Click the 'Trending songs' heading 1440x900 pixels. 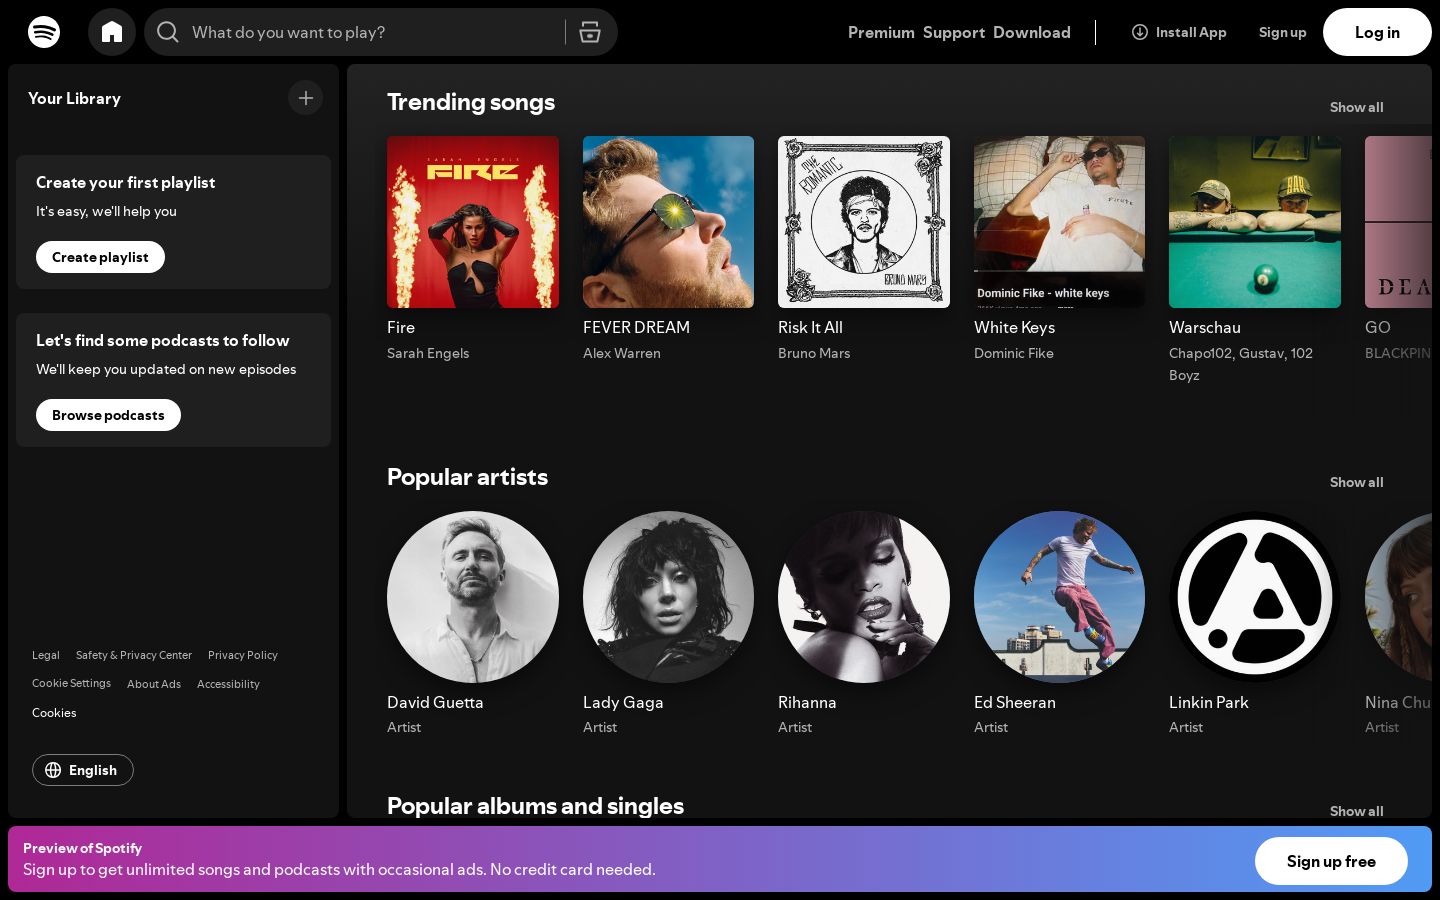471,102
